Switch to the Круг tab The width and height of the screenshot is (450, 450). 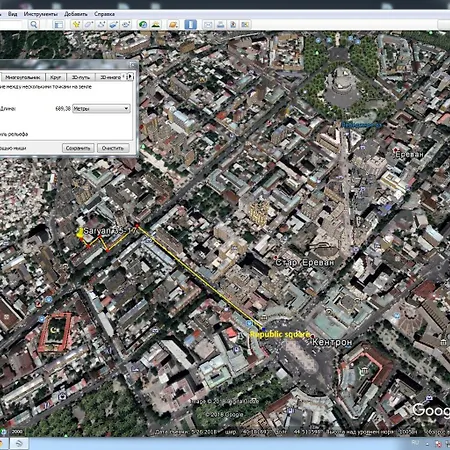(55, 77)
